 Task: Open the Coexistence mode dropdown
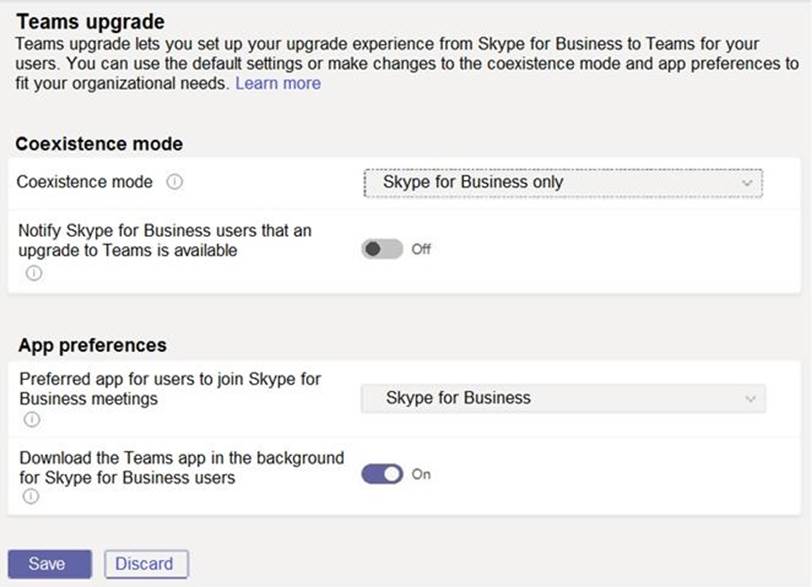(563, 183)
